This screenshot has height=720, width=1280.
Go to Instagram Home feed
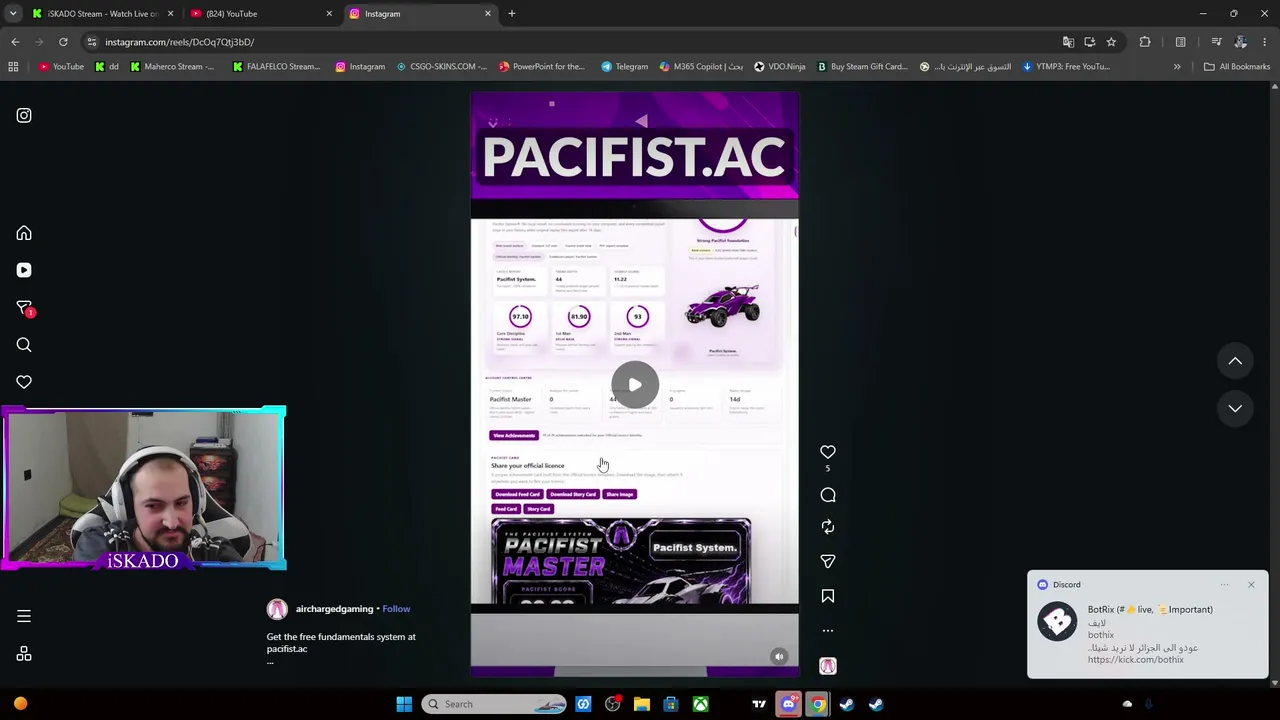(x=24, y=233)
